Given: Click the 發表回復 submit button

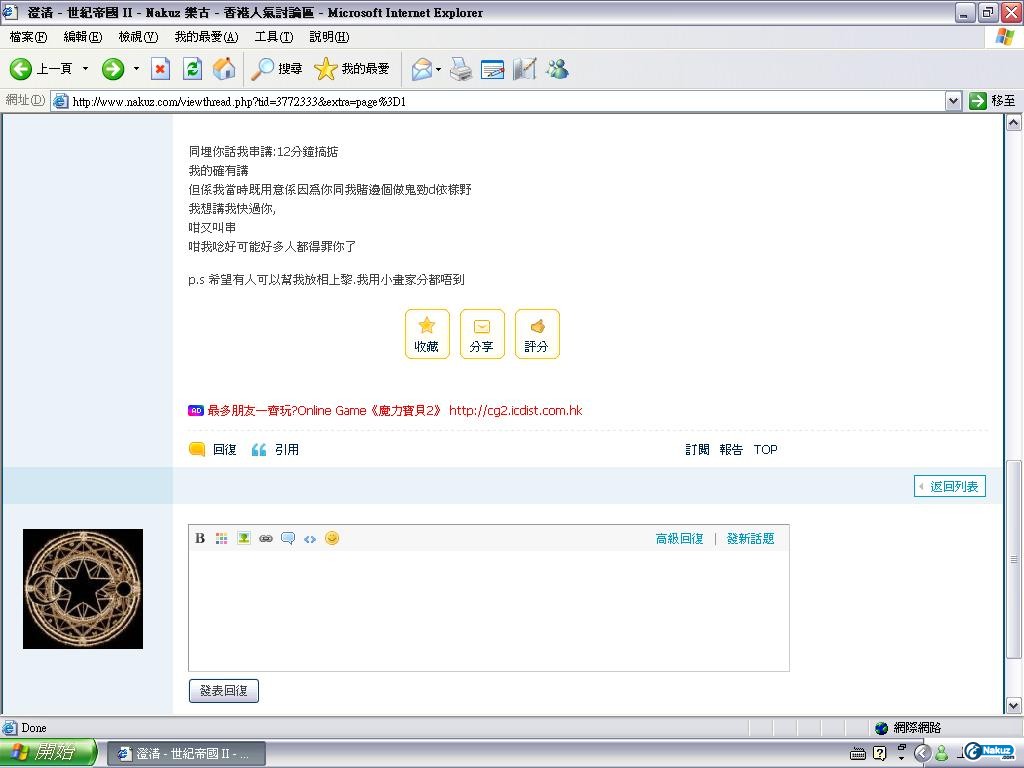Looking at the screenshot, I should point(224,690).
